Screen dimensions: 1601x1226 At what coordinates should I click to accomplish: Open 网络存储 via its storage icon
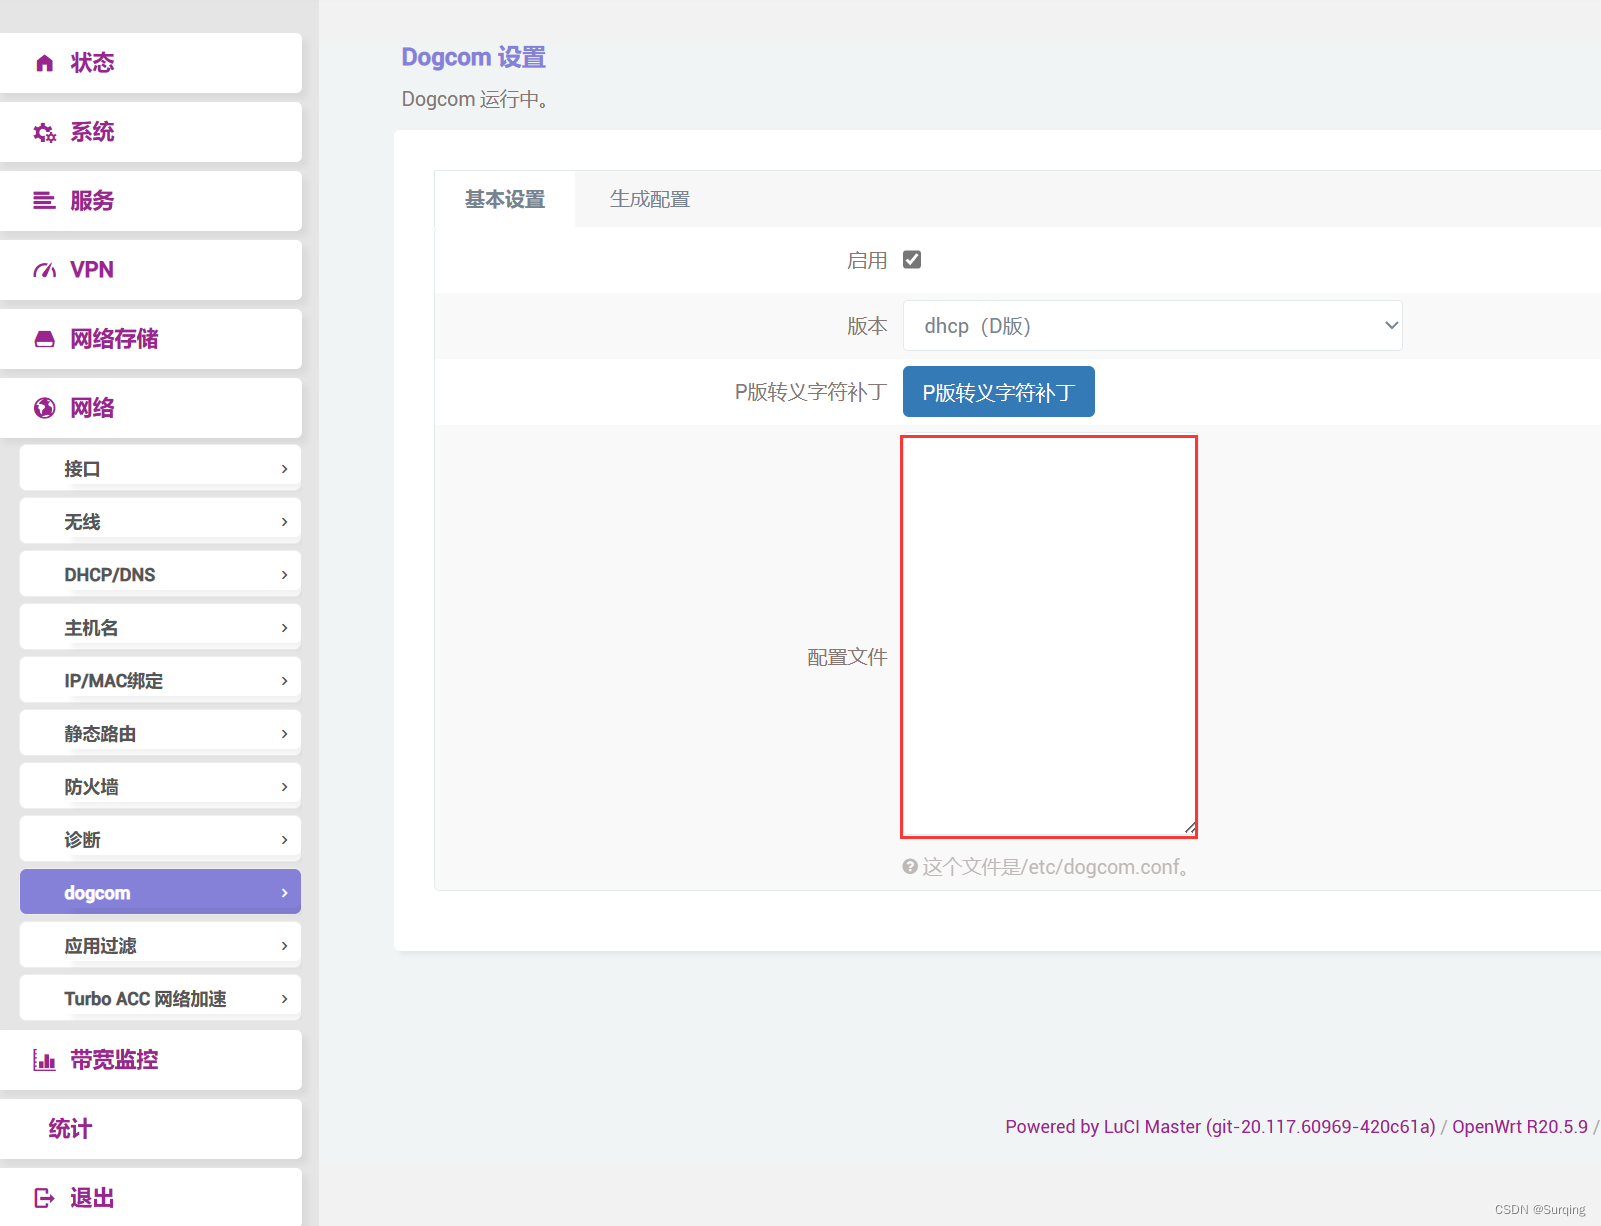click(x=44, y=338)
